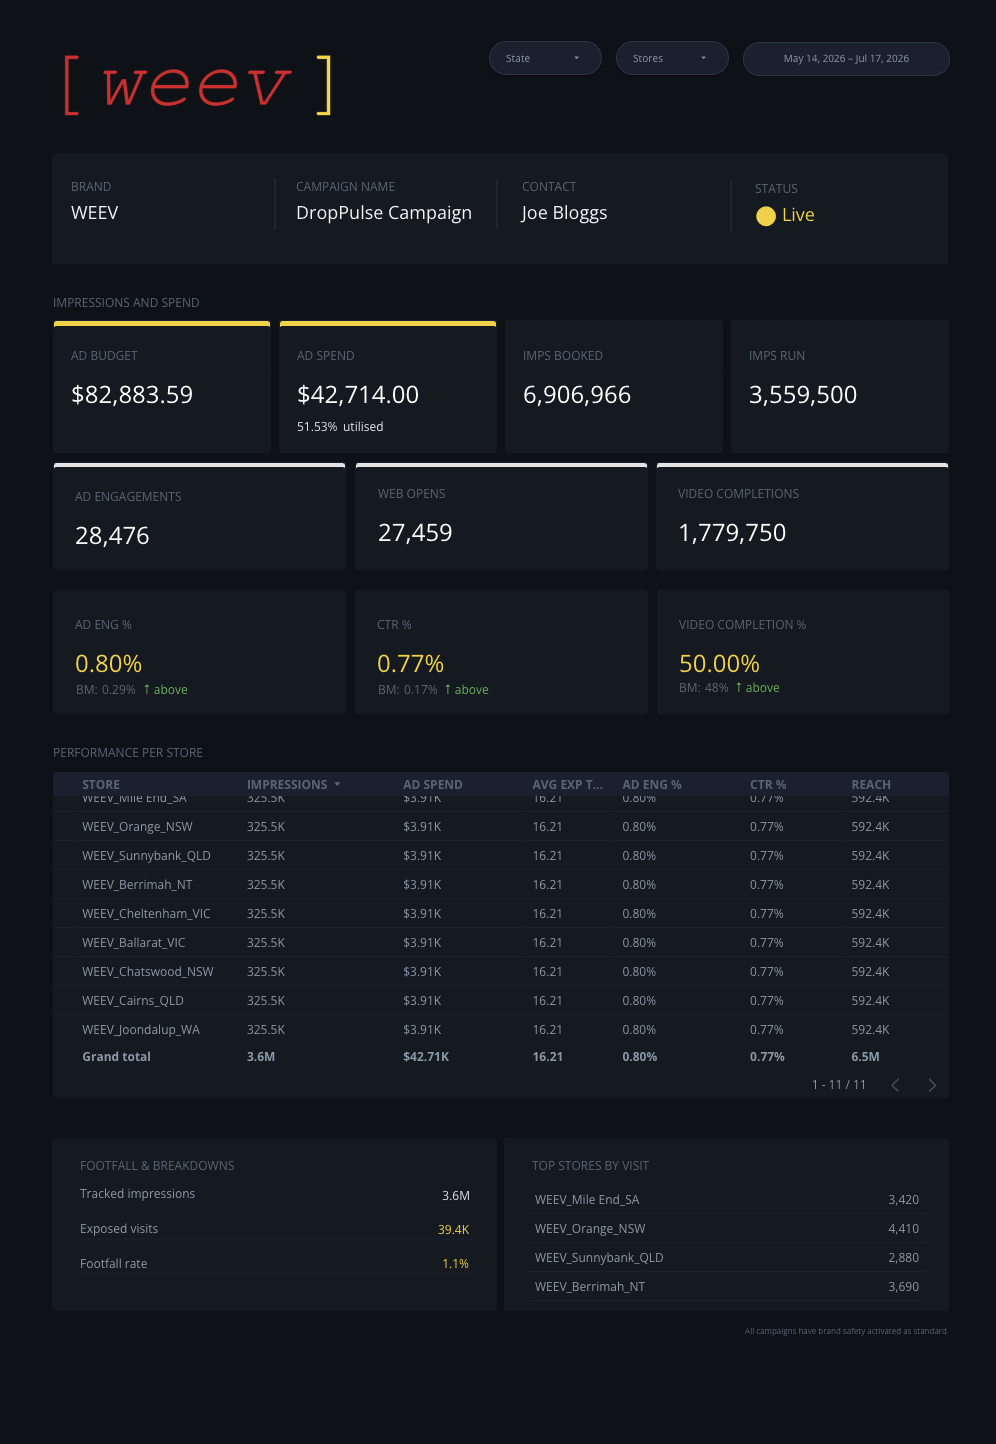Click Tracked impressions value 3.6M
The width and height of the screenshot is (996, 1444).
pyautogui.click(x=456, y=1196)
